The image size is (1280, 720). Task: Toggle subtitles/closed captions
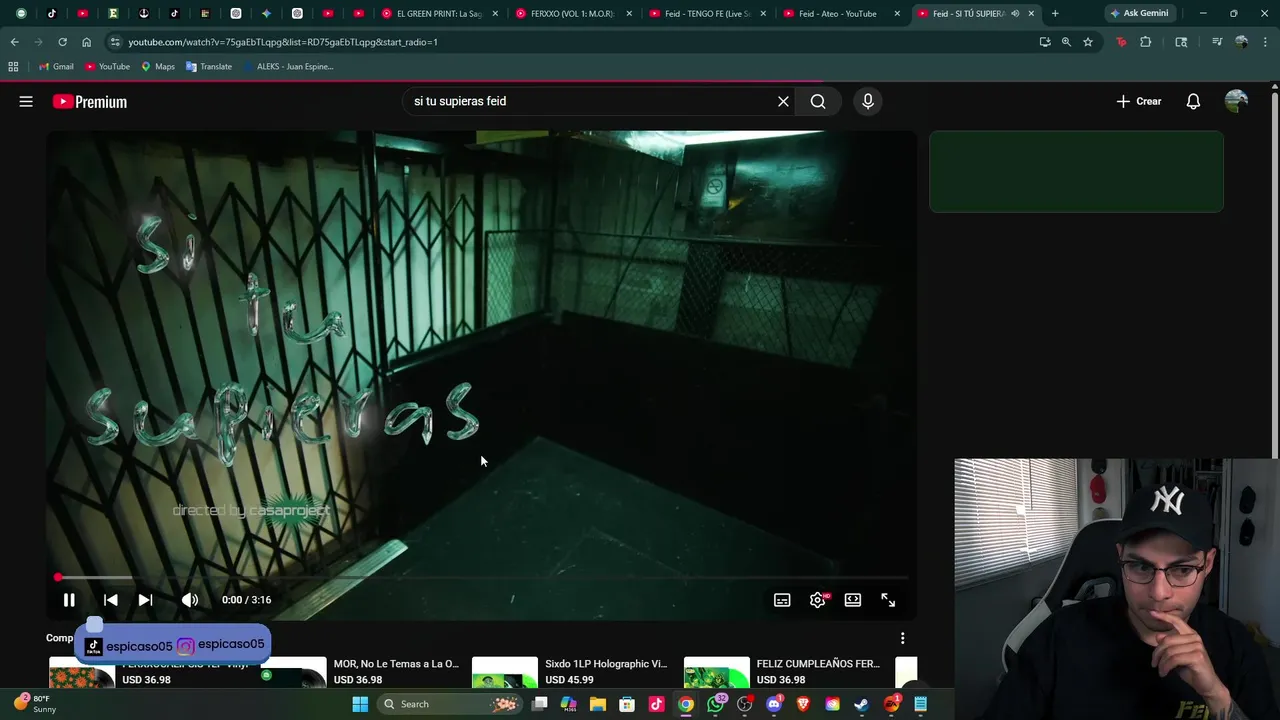782,600
